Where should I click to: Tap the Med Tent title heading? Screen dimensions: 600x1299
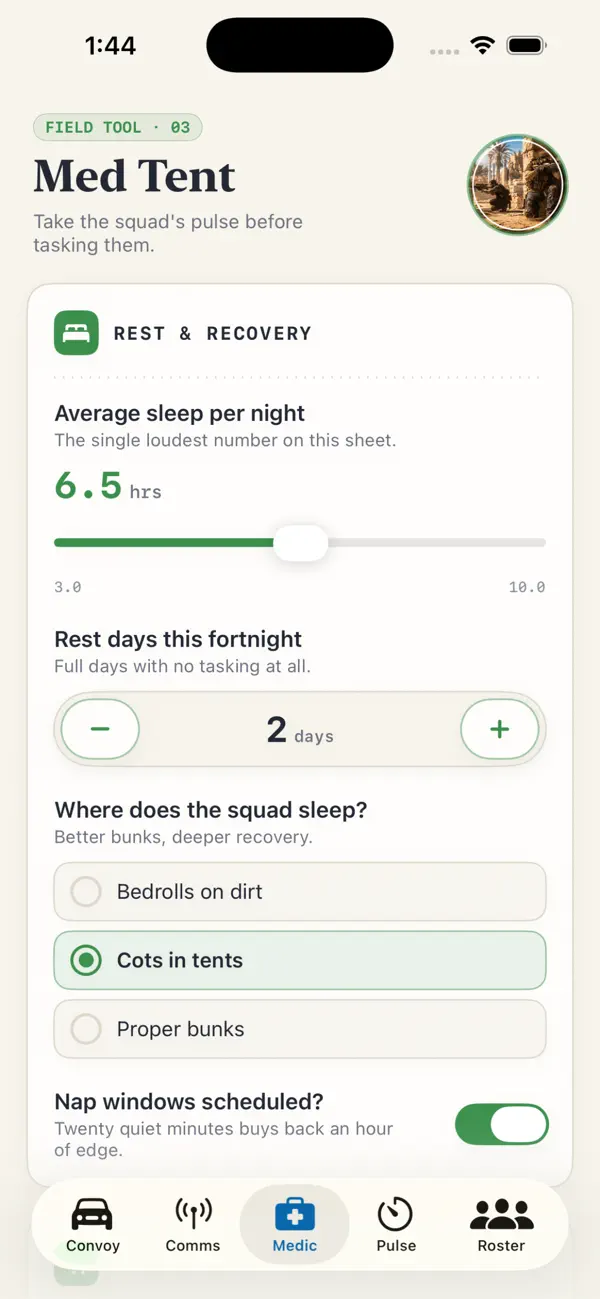(135, 177)
